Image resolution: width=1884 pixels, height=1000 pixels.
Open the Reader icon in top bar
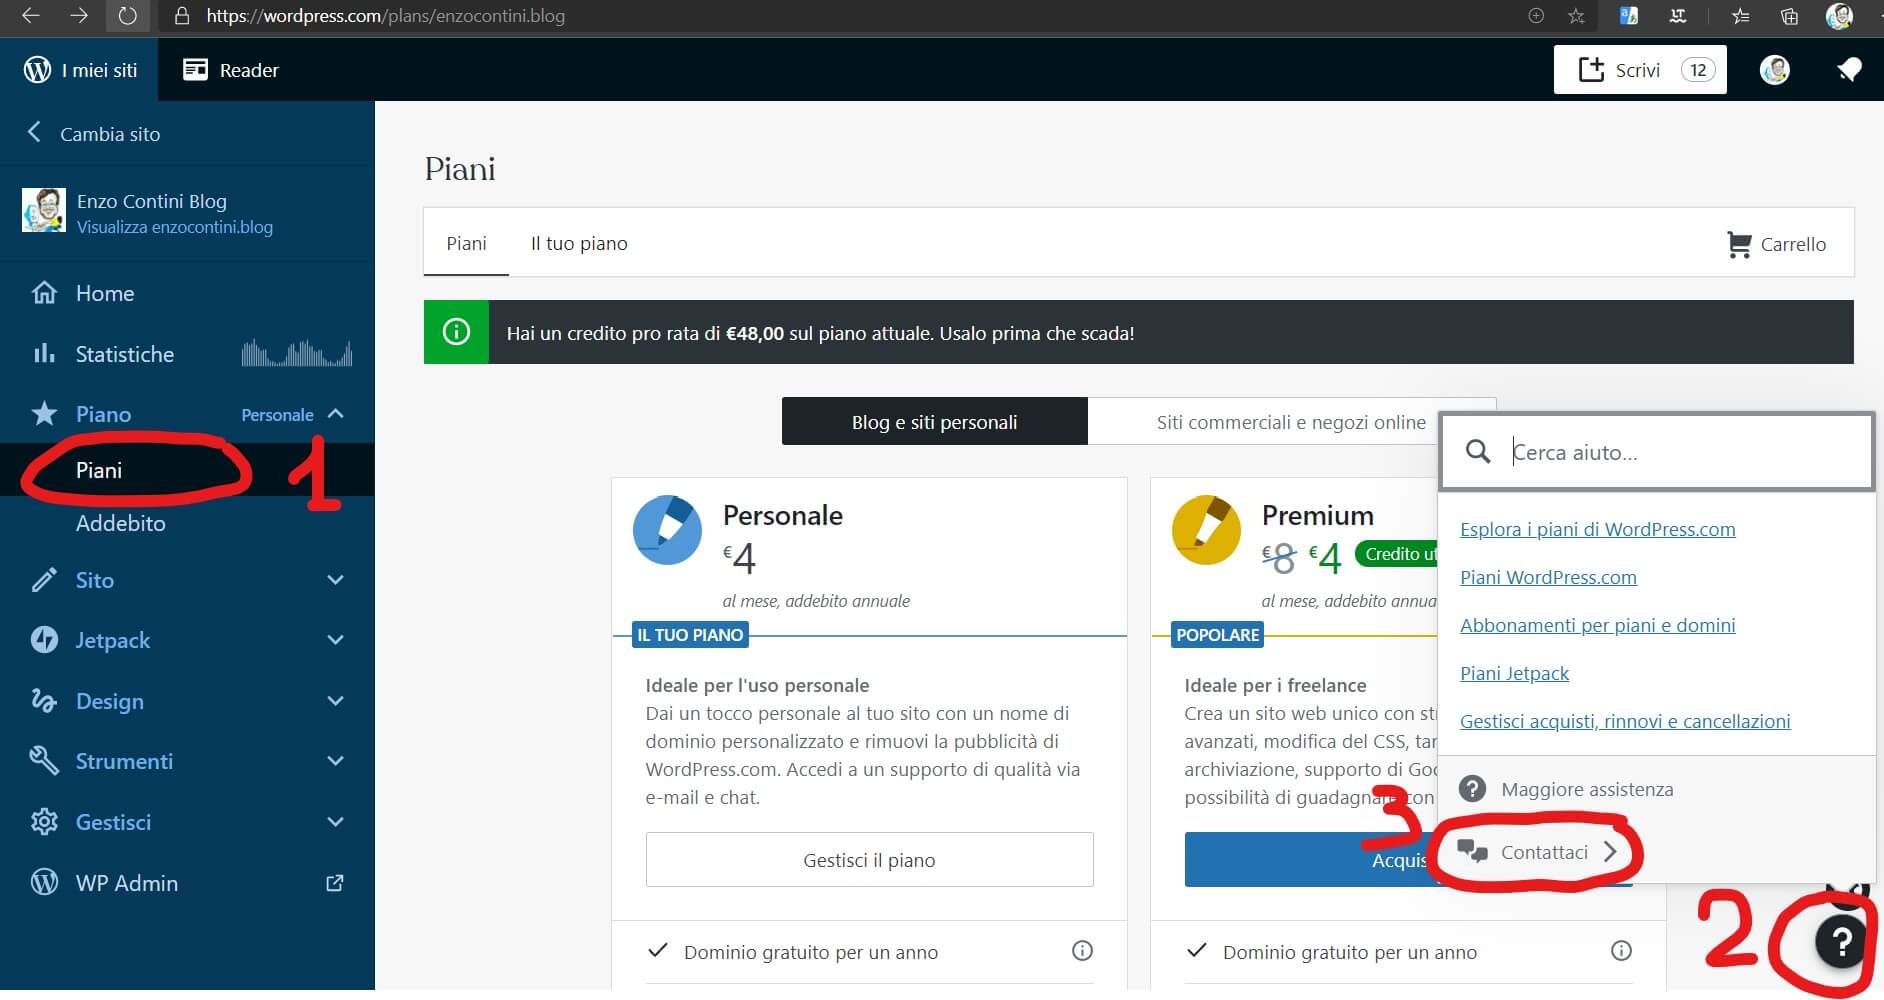click(195, 70)
